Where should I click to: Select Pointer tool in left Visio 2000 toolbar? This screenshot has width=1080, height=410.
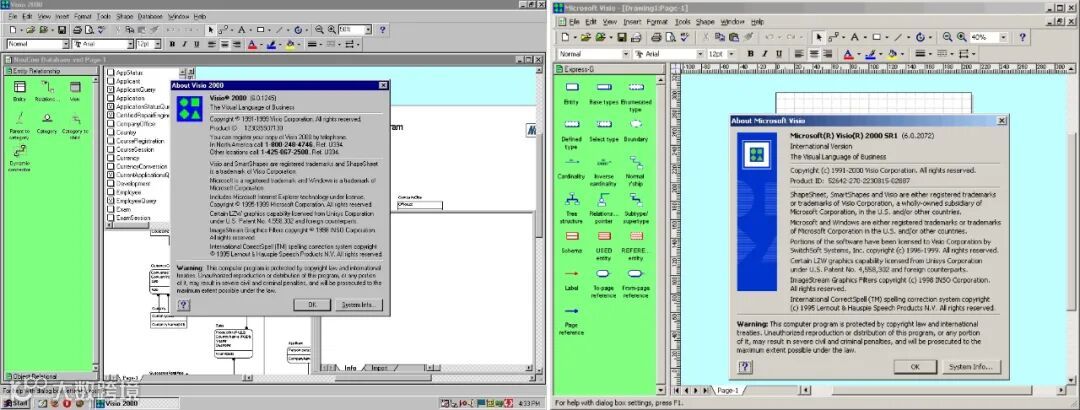(210, 30)
